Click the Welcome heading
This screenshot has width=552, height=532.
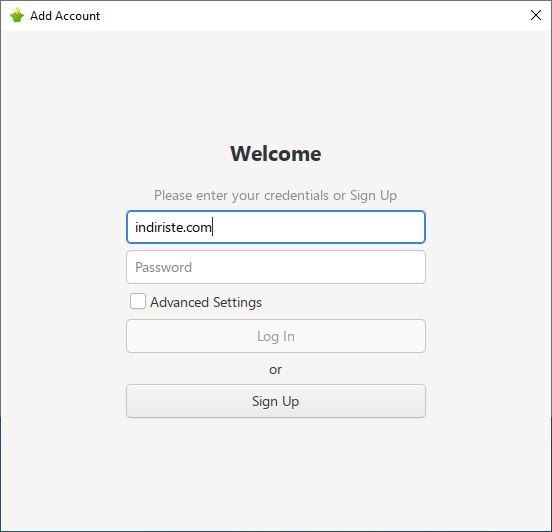276,154
